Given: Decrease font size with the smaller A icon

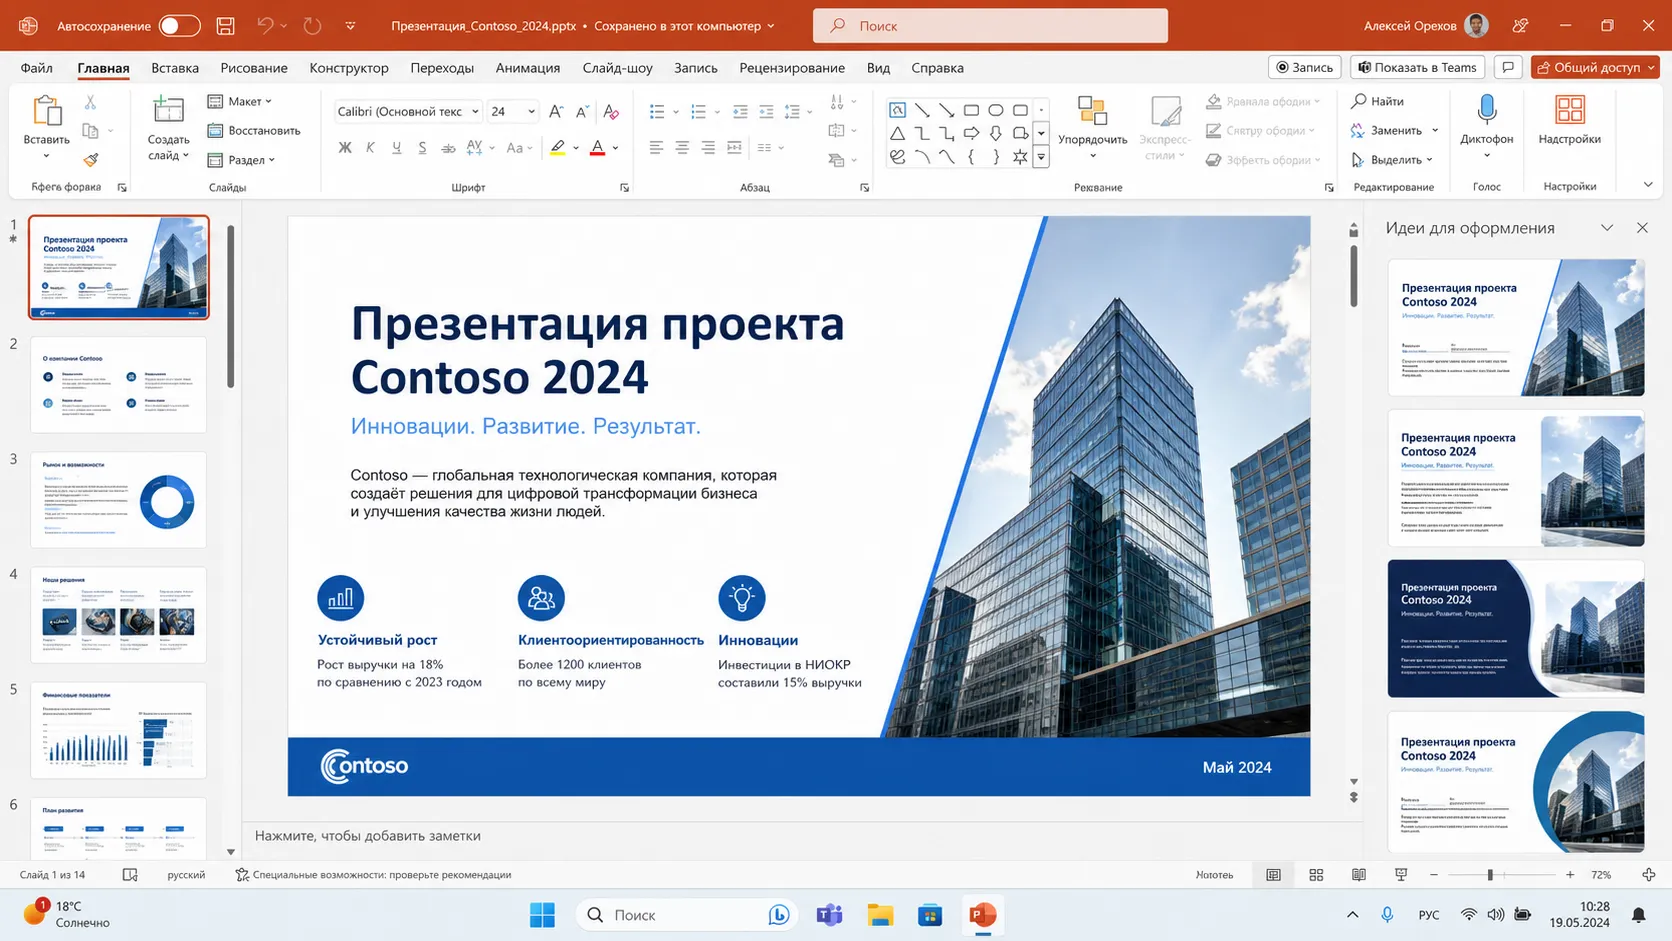Looking at the screenshot, I should [x=582, y=111].
